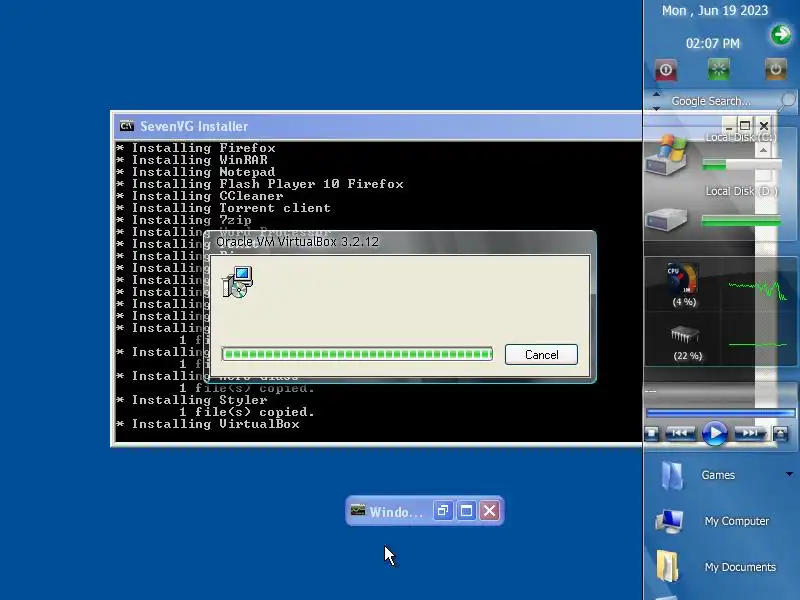Image resolution: width=800 pixels, height=600 pixels.
Task: Click the VirtualBox installer setup icon
Action: click(x=237, y=282)
